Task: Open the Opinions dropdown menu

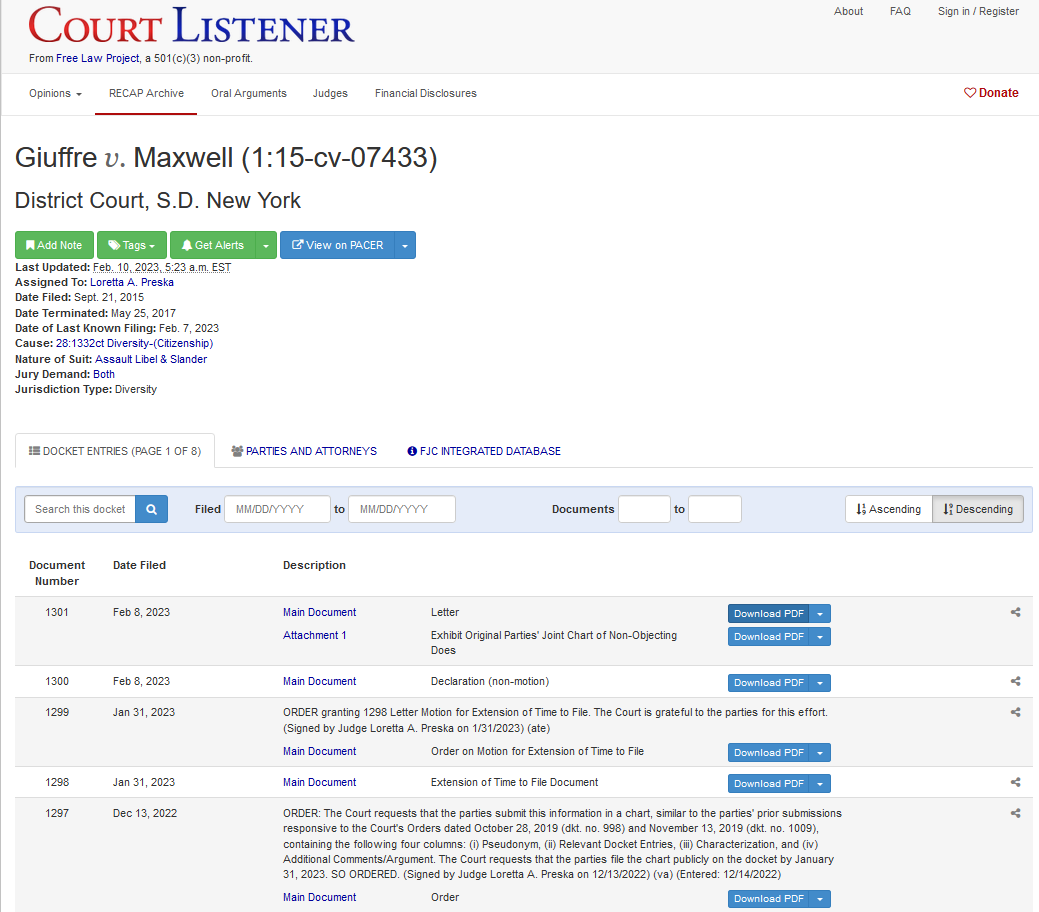Action: (x=55, y=93)
